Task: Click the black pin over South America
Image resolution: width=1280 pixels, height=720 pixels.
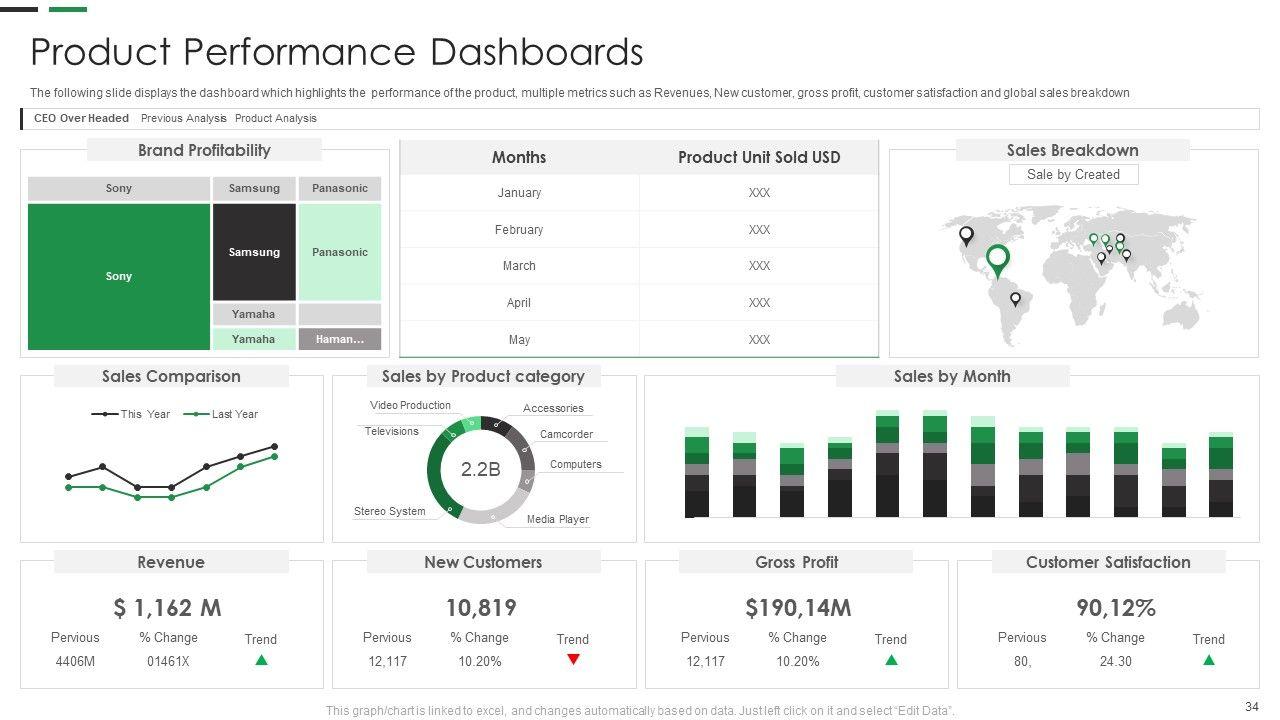Action: [x=1016, y=298]
